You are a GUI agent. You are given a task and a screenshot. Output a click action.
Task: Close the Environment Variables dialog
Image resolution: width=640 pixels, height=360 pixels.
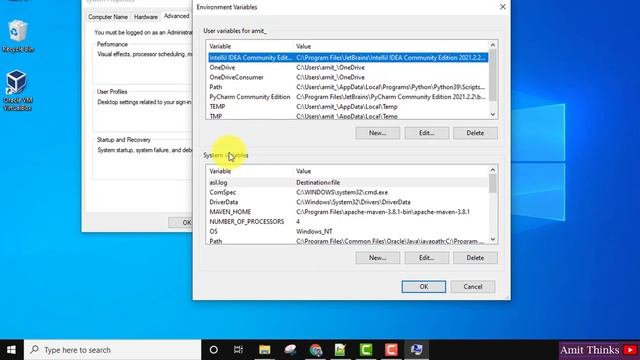tap(502, 7)
